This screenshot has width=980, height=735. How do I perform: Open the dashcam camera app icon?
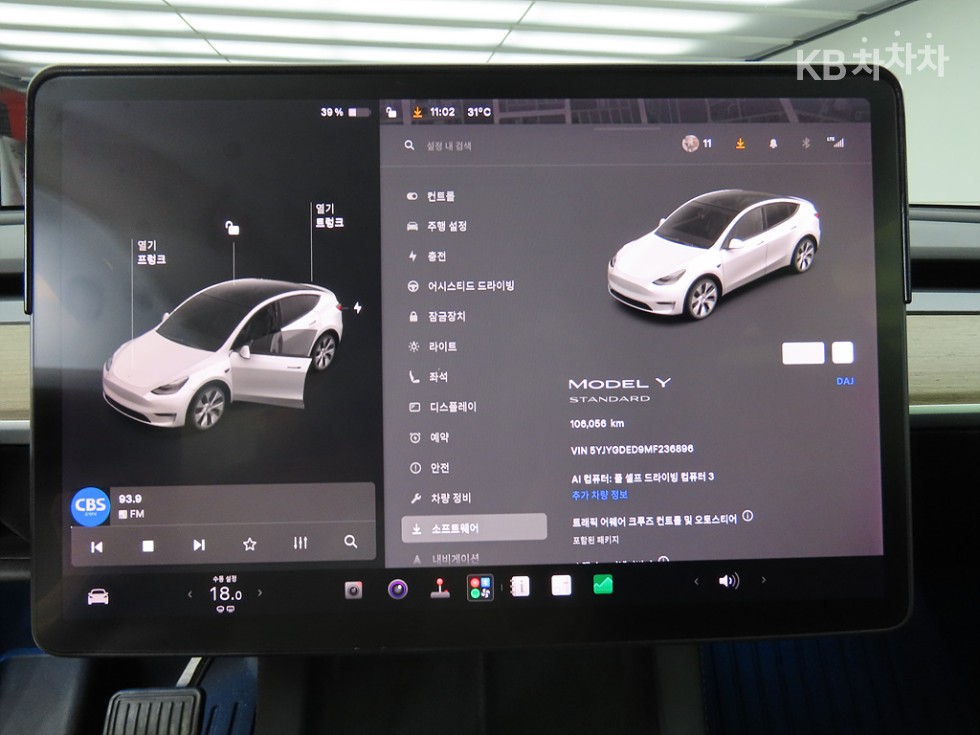click(353, 589)
